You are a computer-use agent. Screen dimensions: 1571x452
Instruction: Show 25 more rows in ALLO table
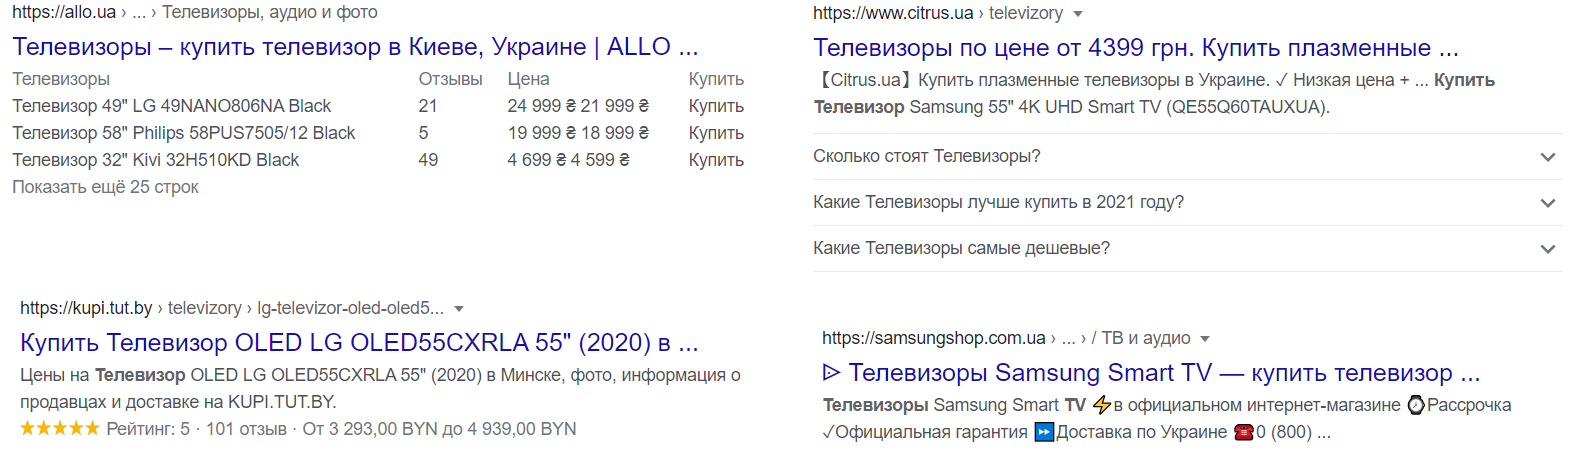tap(105, 187)
